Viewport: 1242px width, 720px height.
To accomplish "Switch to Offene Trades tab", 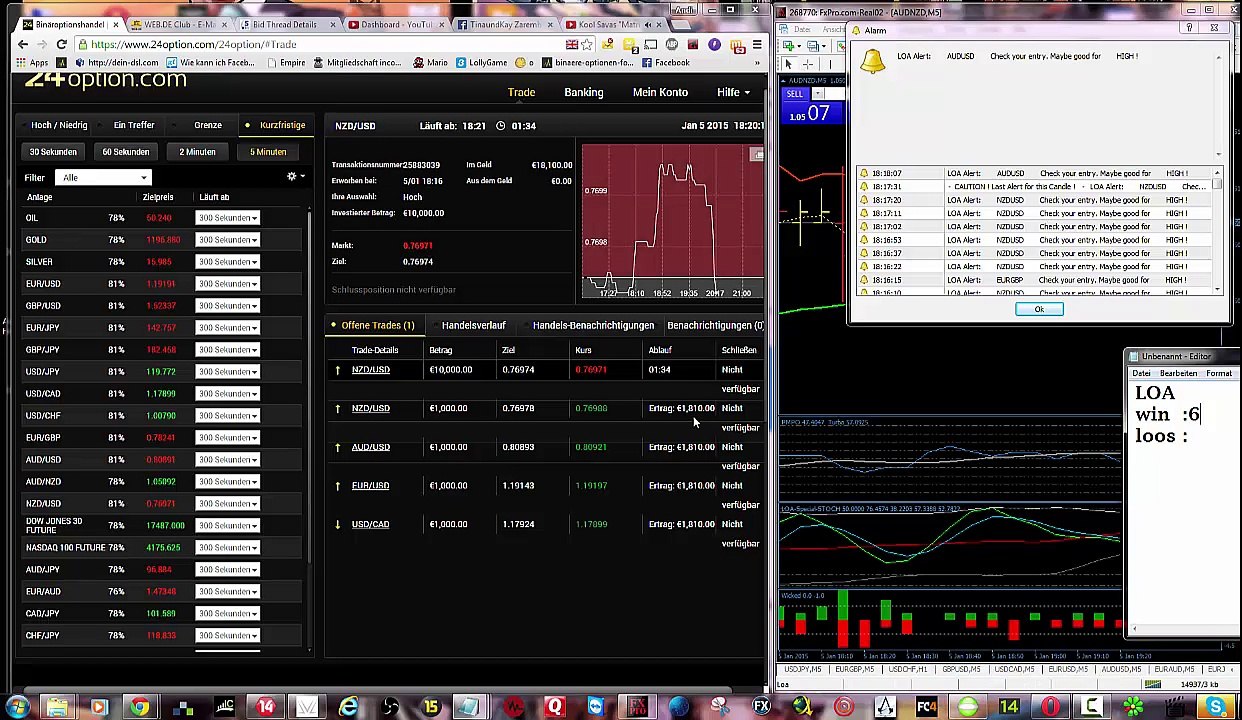I will [x=377, y=325].
